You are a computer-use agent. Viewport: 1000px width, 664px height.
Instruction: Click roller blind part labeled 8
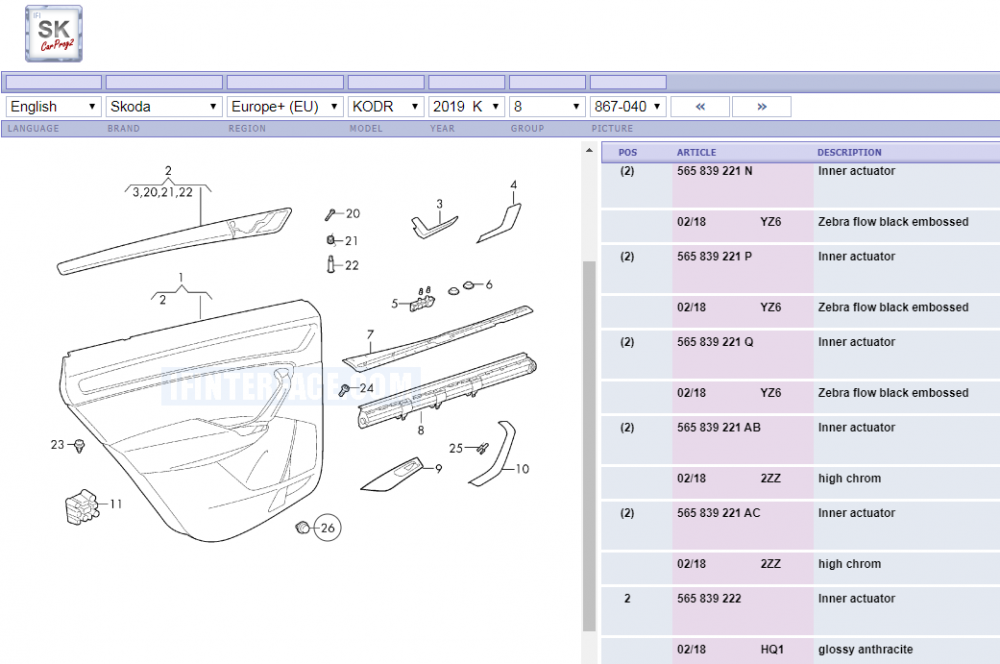click(446, 390)
